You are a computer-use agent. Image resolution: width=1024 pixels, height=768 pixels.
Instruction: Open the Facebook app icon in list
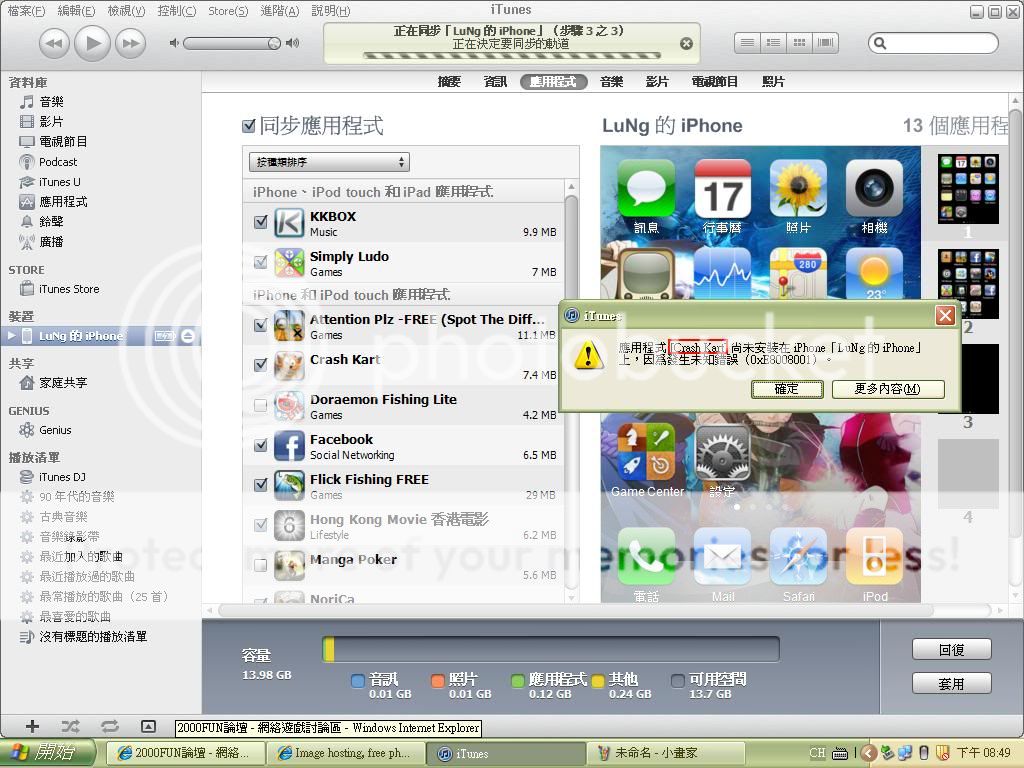289,445
